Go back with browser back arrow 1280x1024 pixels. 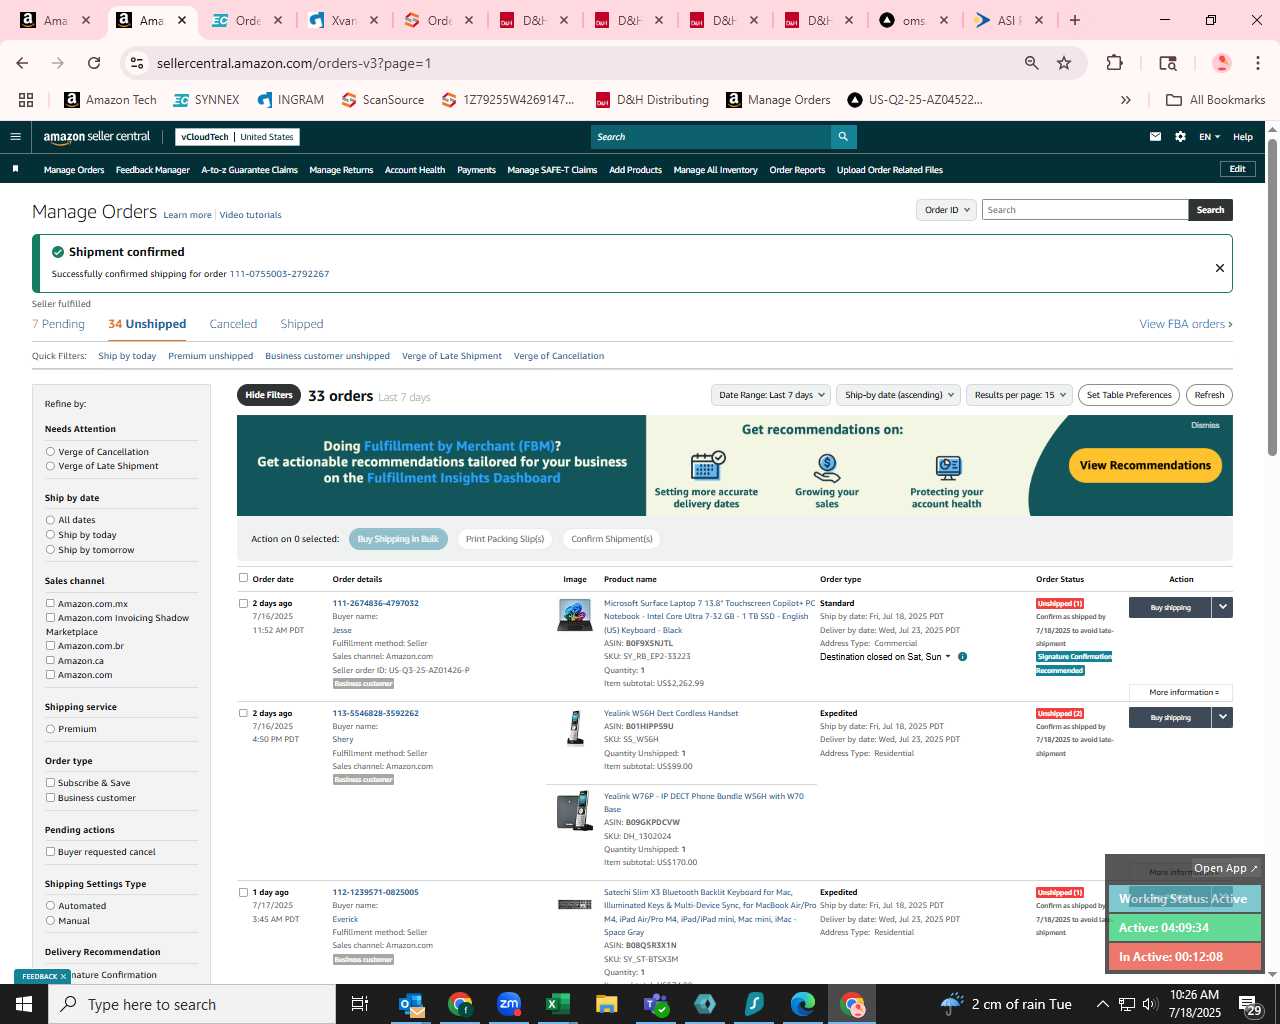22,63
